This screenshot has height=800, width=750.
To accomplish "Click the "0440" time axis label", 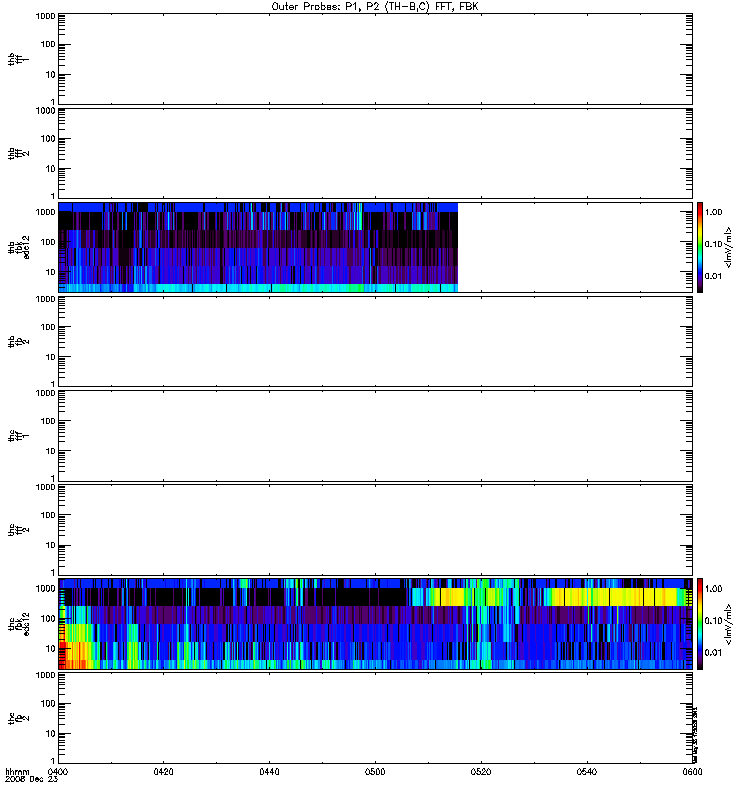I will click(269, 771).
